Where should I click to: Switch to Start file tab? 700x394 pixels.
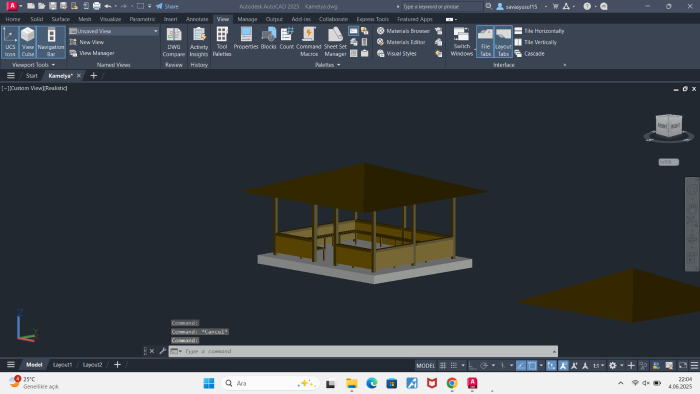pyautogui.click(x=31, y=75)
